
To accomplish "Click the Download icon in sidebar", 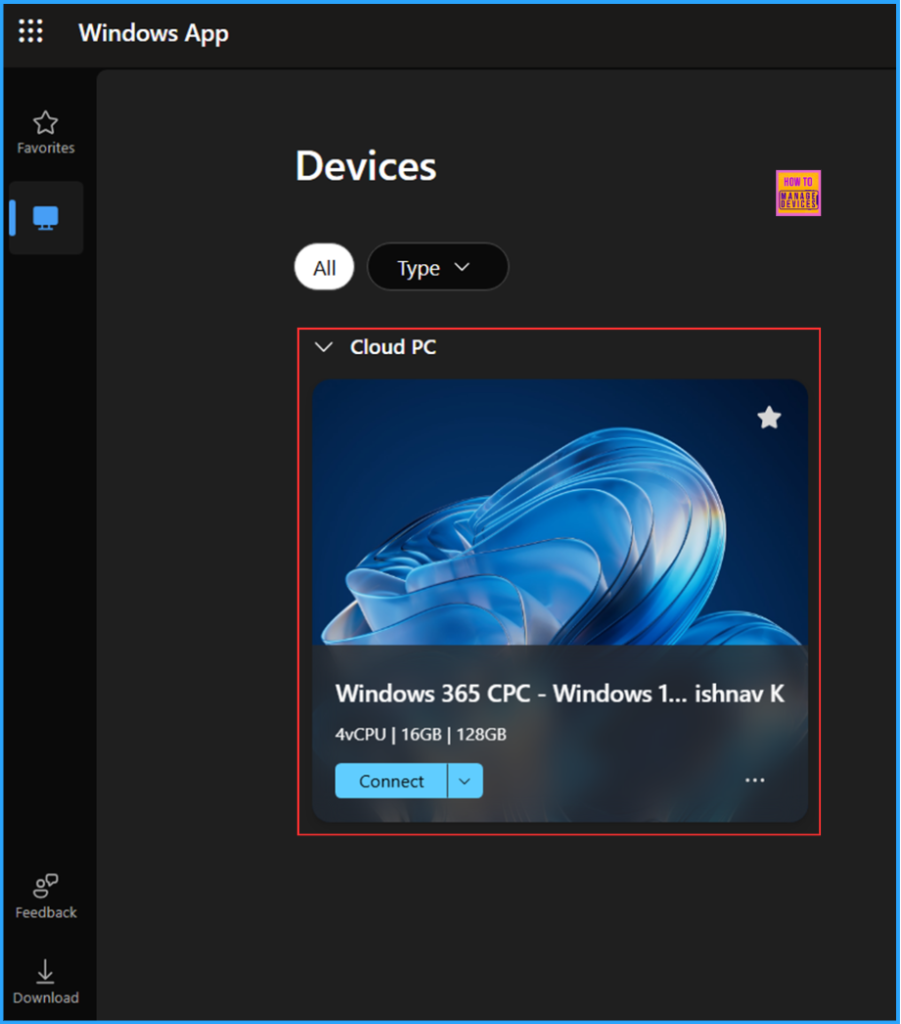I will [x=46, y=982].
